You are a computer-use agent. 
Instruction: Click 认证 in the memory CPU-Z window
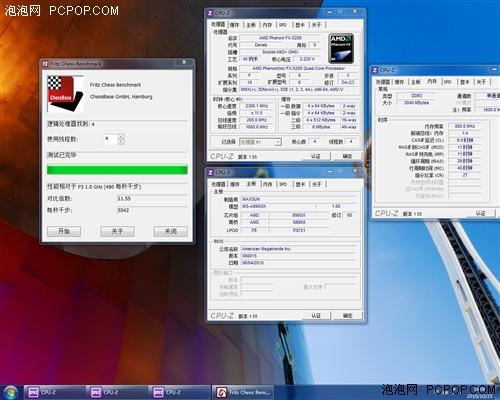pos(480,213)
